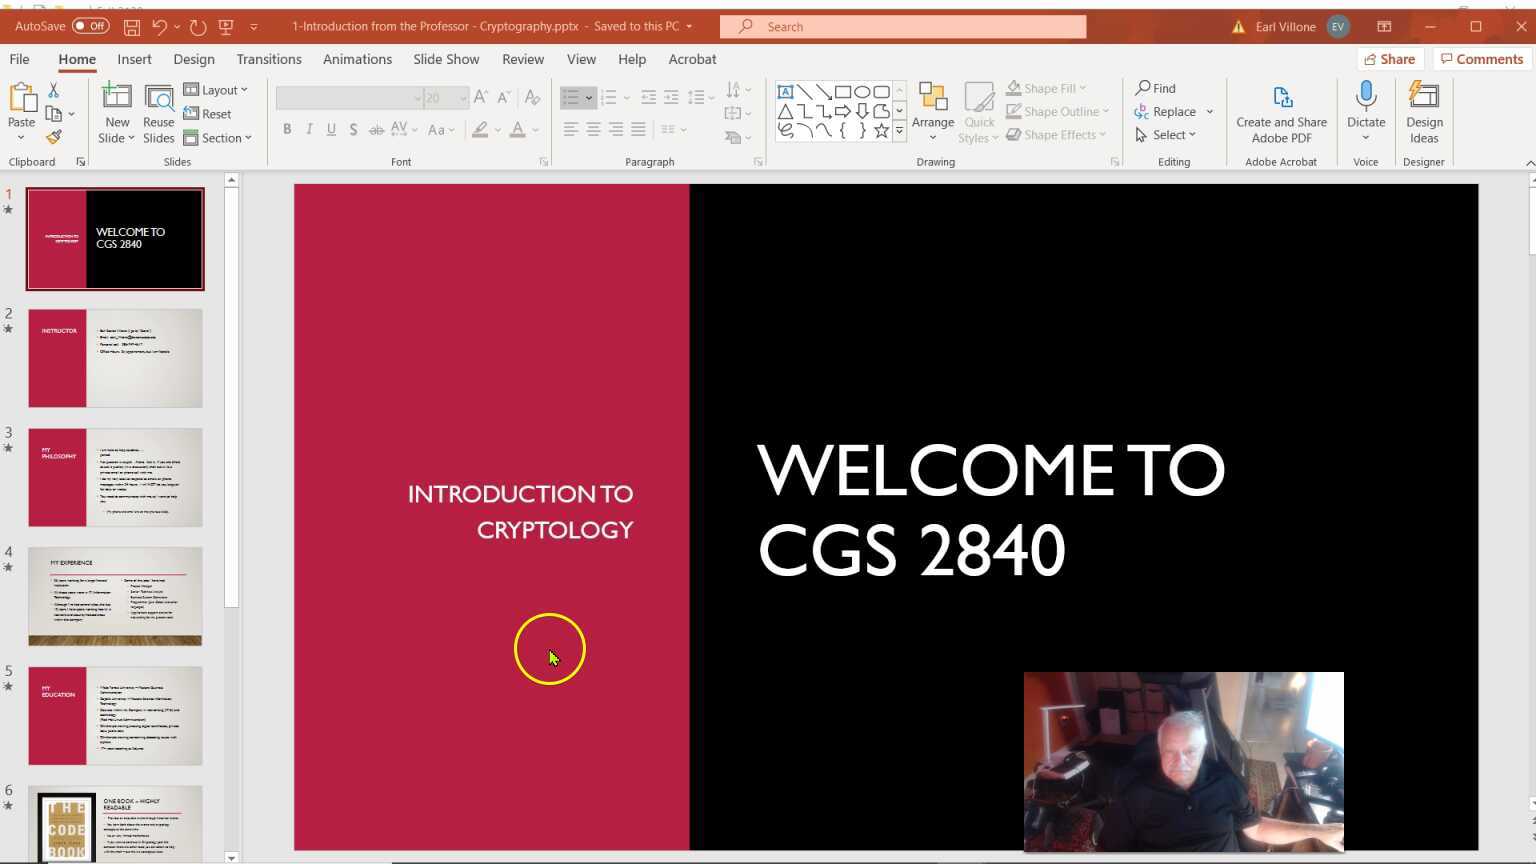Open Create and Share Adobe PDF
Viewport: 1536px width, 864px height.
click(x=1281, y=110)
